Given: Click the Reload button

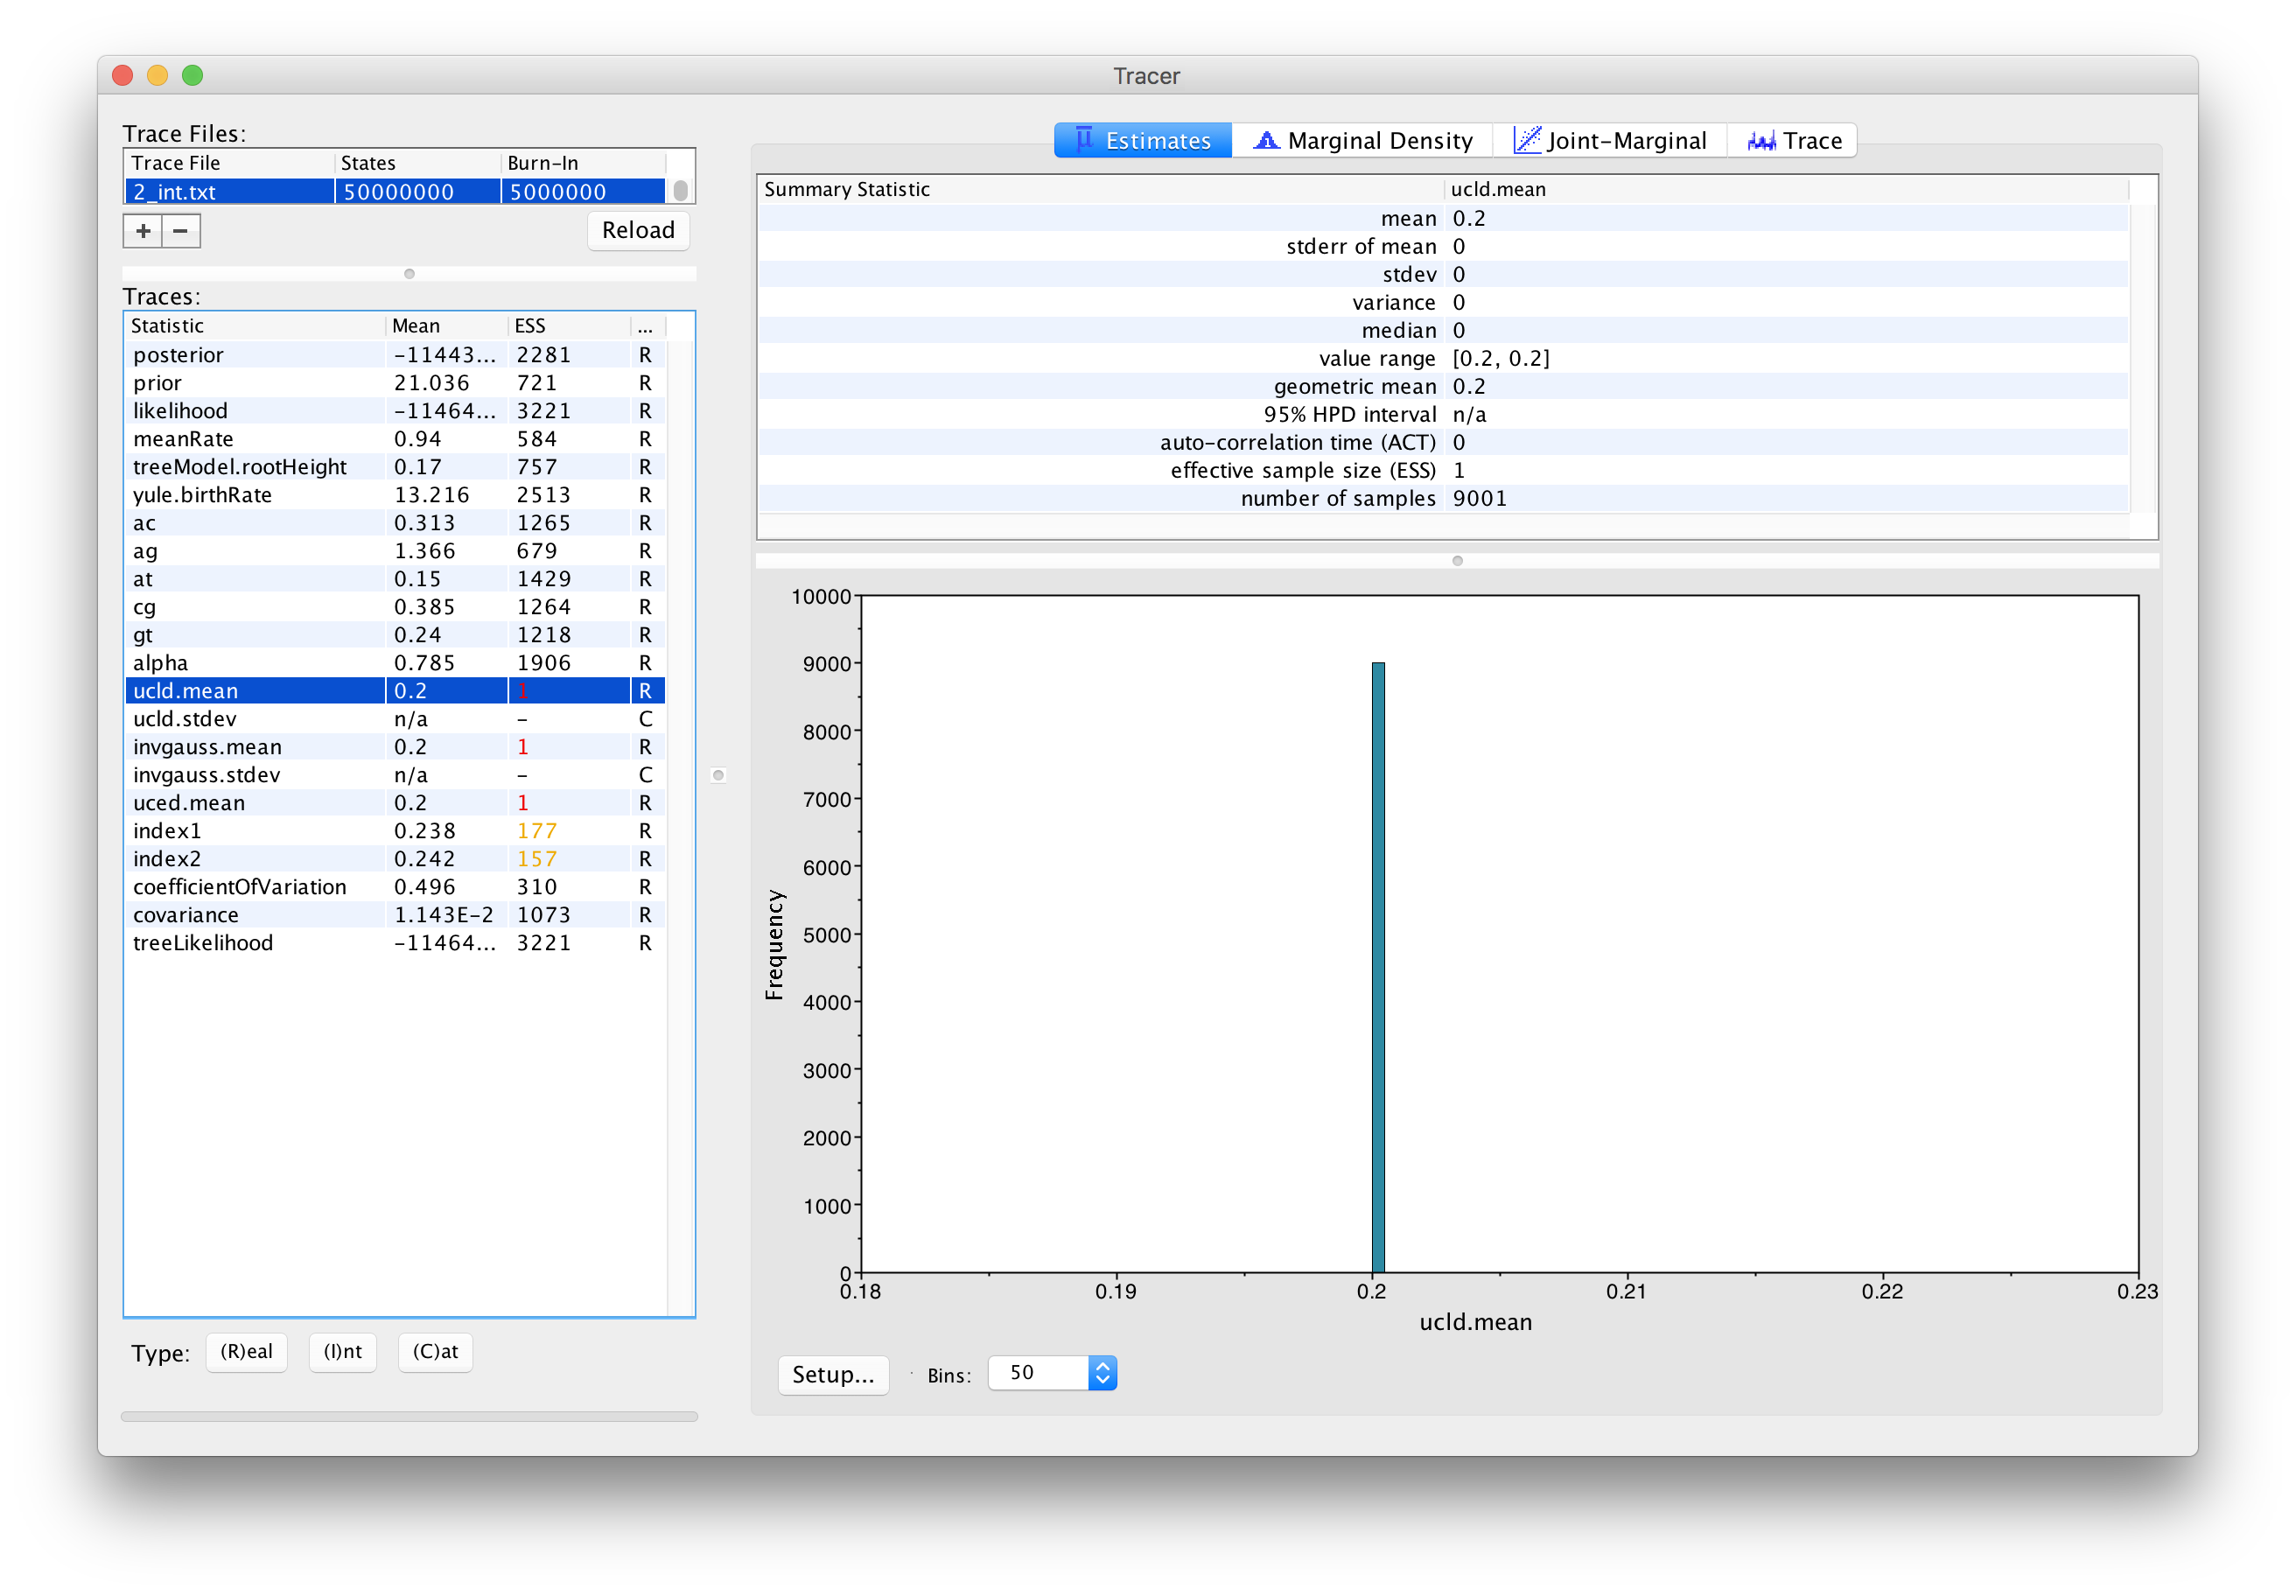Looking at the screenshot, I should click(637, 230).
